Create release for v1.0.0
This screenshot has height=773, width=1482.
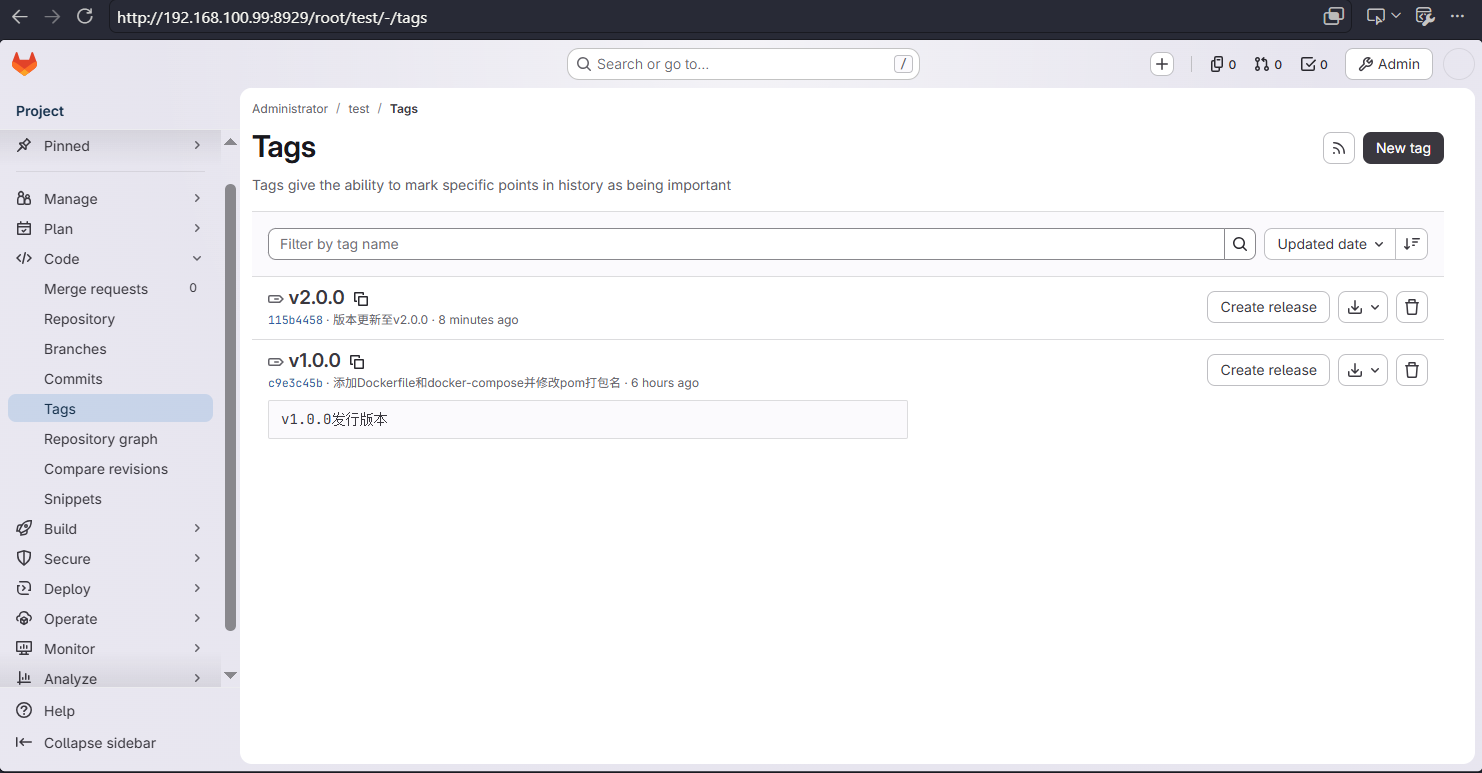(x=1268, y=370)
